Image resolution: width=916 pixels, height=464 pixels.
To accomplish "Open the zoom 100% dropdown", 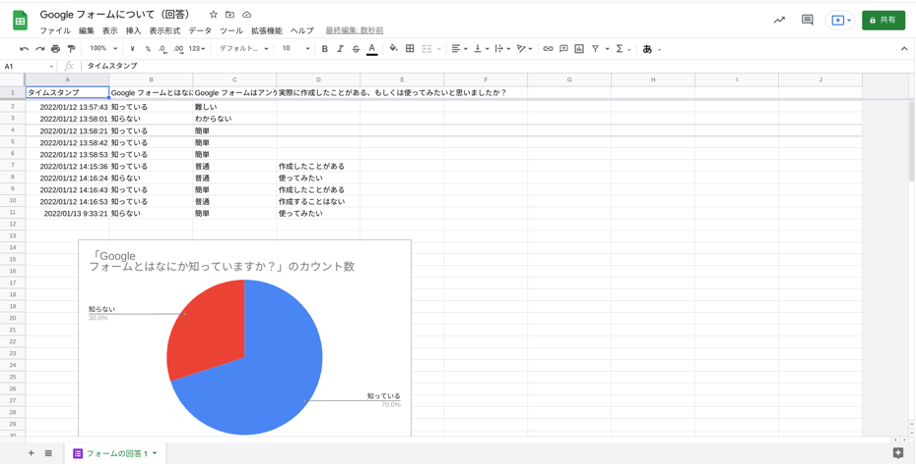I will (103, 49).
